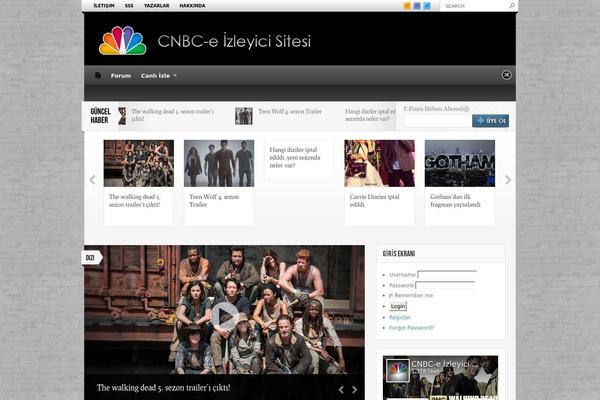Click featured title The walking dead 5. sezon trailer'ı çıktı!
This screenshot has width=600, height=400.
(x=163, y=388)
